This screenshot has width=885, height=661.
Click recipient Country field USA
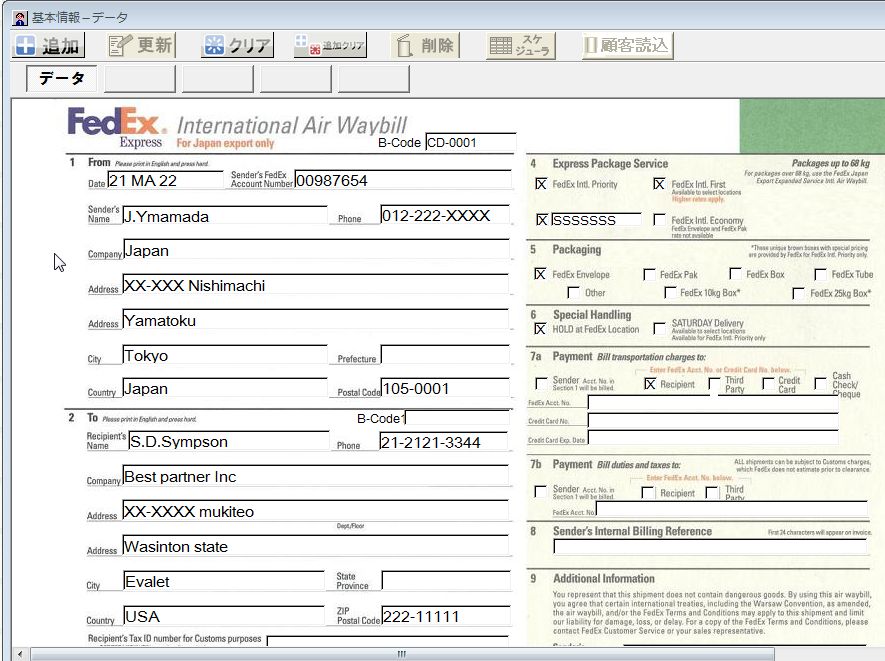coord(224,616)
